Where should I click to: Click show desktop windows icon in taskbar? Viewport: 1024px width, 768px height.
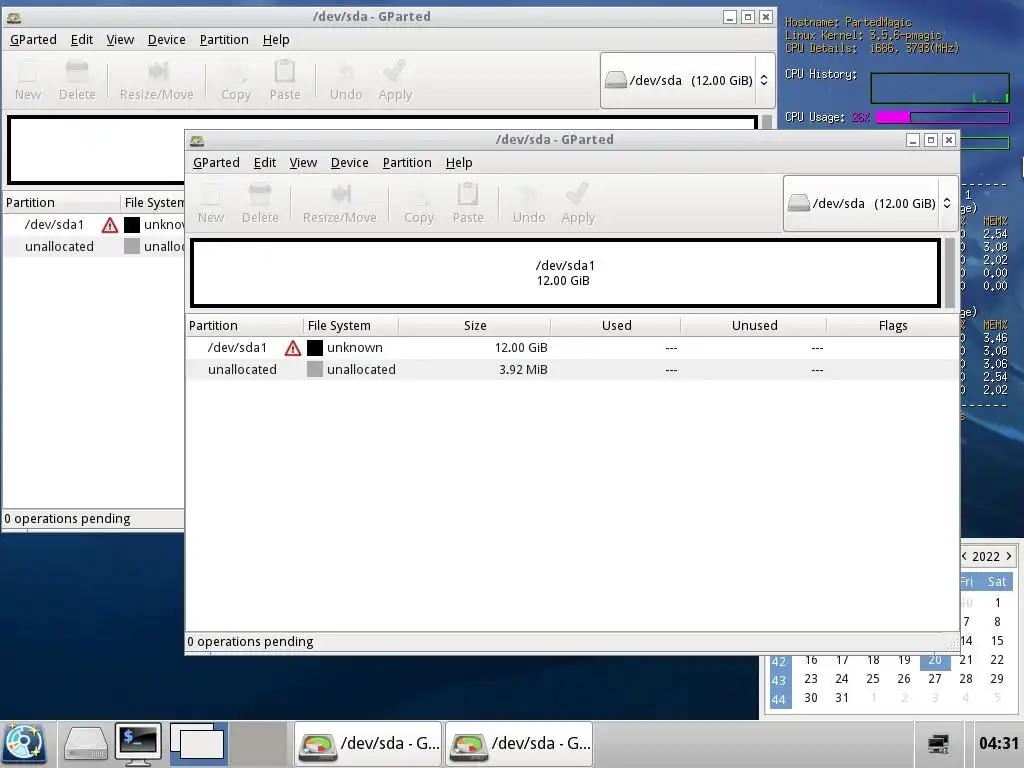[x=199, y=744]
